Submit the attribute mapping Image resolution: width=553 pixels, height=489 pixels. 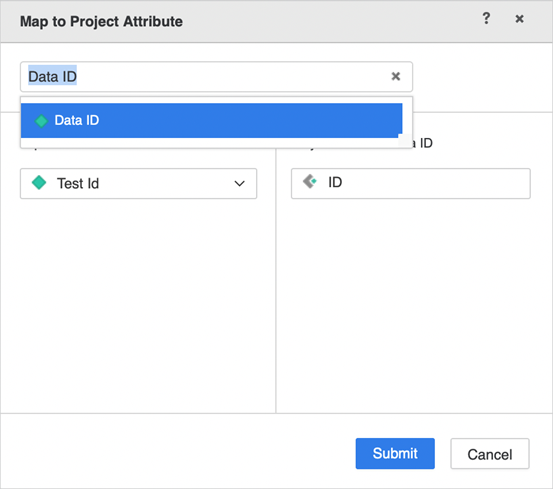pyautogui.click(x=395, y=453)
